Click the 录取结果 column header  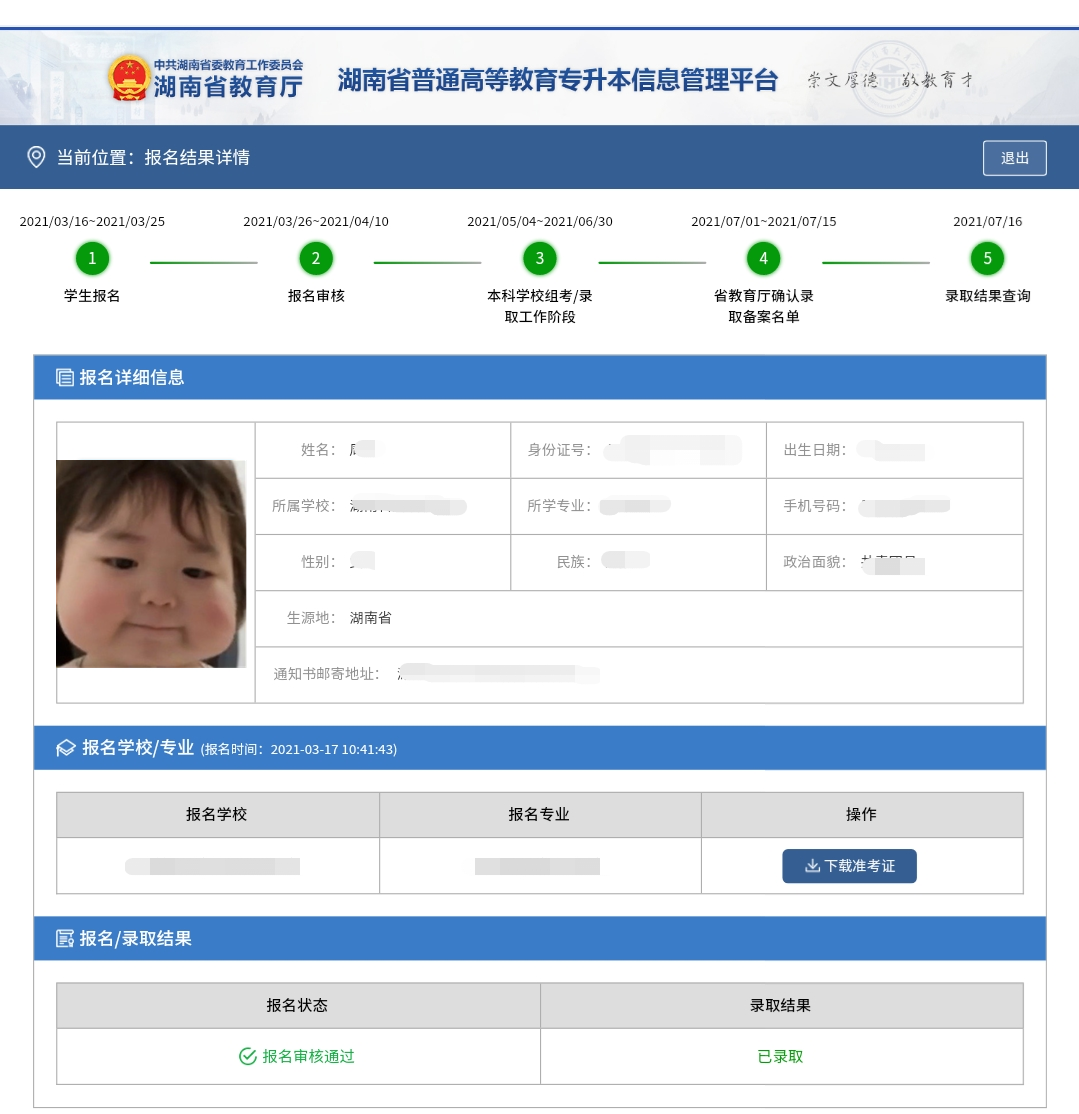tap(781, 1005)
